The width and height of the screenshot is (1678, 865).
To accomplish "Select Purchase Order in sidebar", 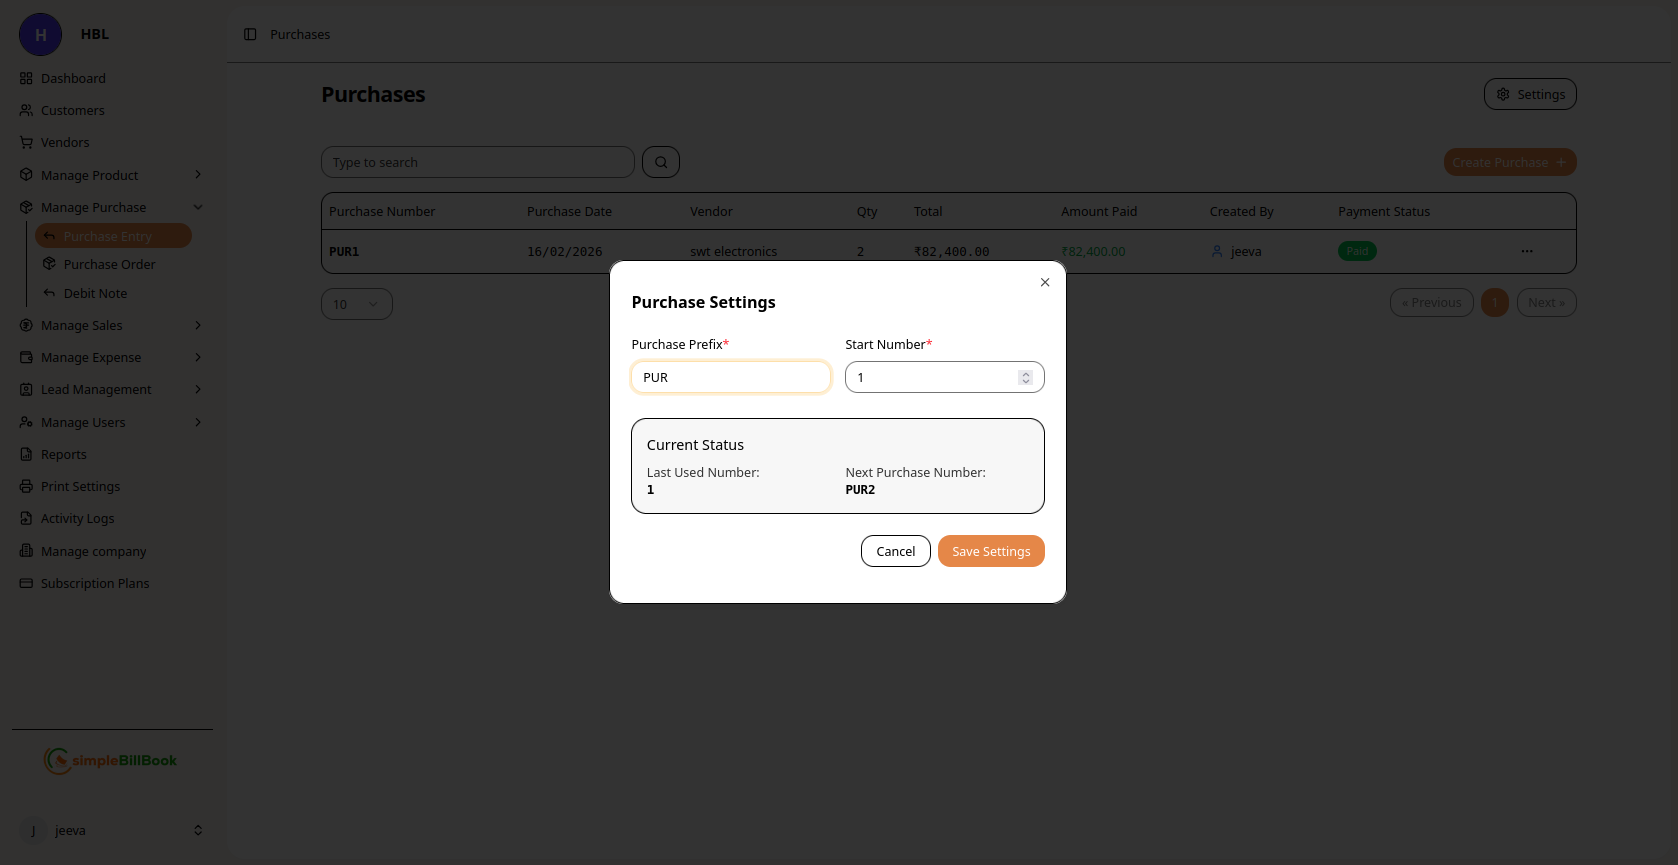I will [x=109, y=265].
